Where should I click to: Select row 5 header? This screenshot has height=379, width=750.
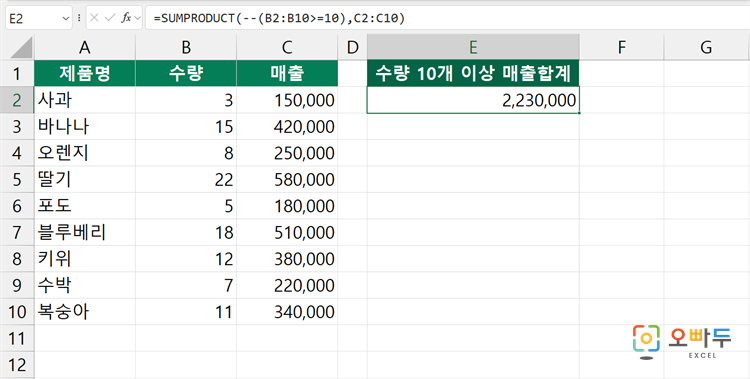point(17,179)
